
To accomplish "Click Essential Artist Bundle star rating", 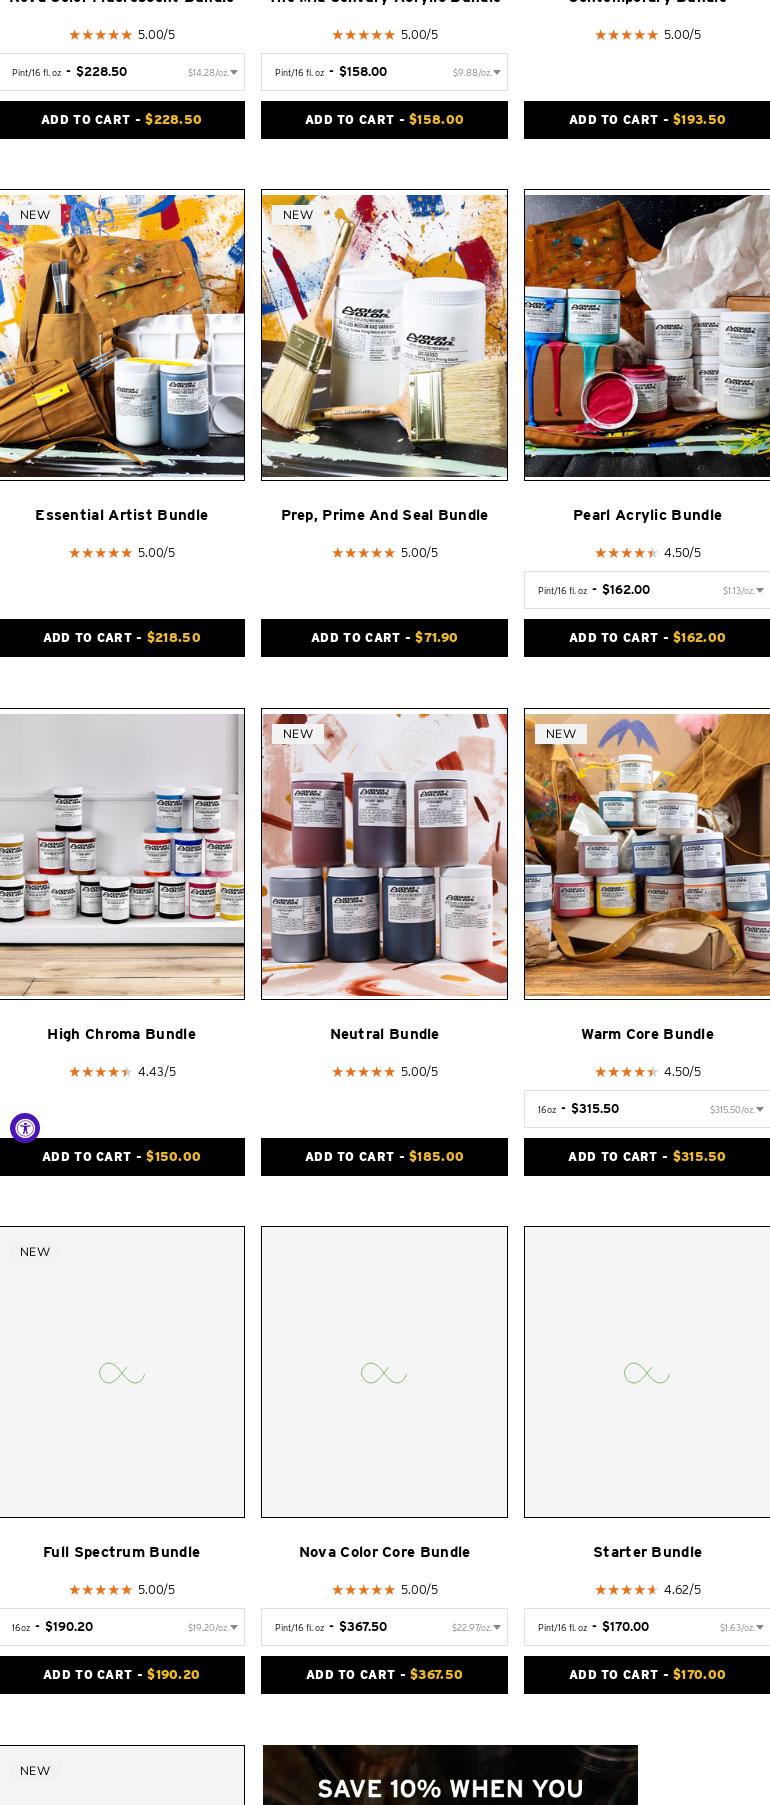I will click(x=100, y=553).
